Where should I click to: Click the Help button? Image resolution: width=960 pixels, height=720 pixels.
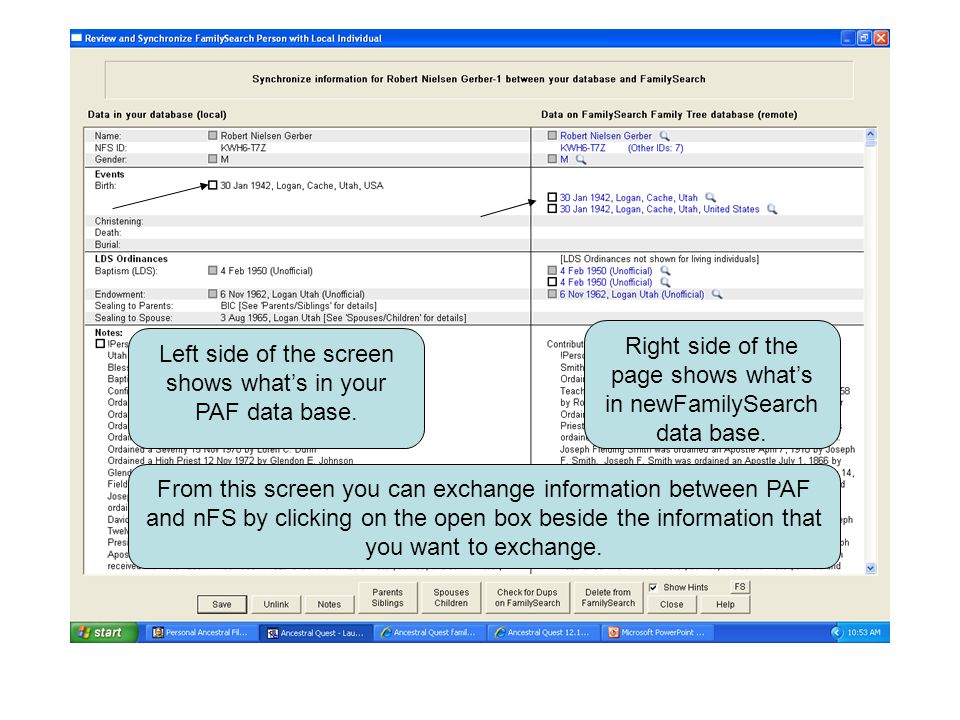coord(726,604)
